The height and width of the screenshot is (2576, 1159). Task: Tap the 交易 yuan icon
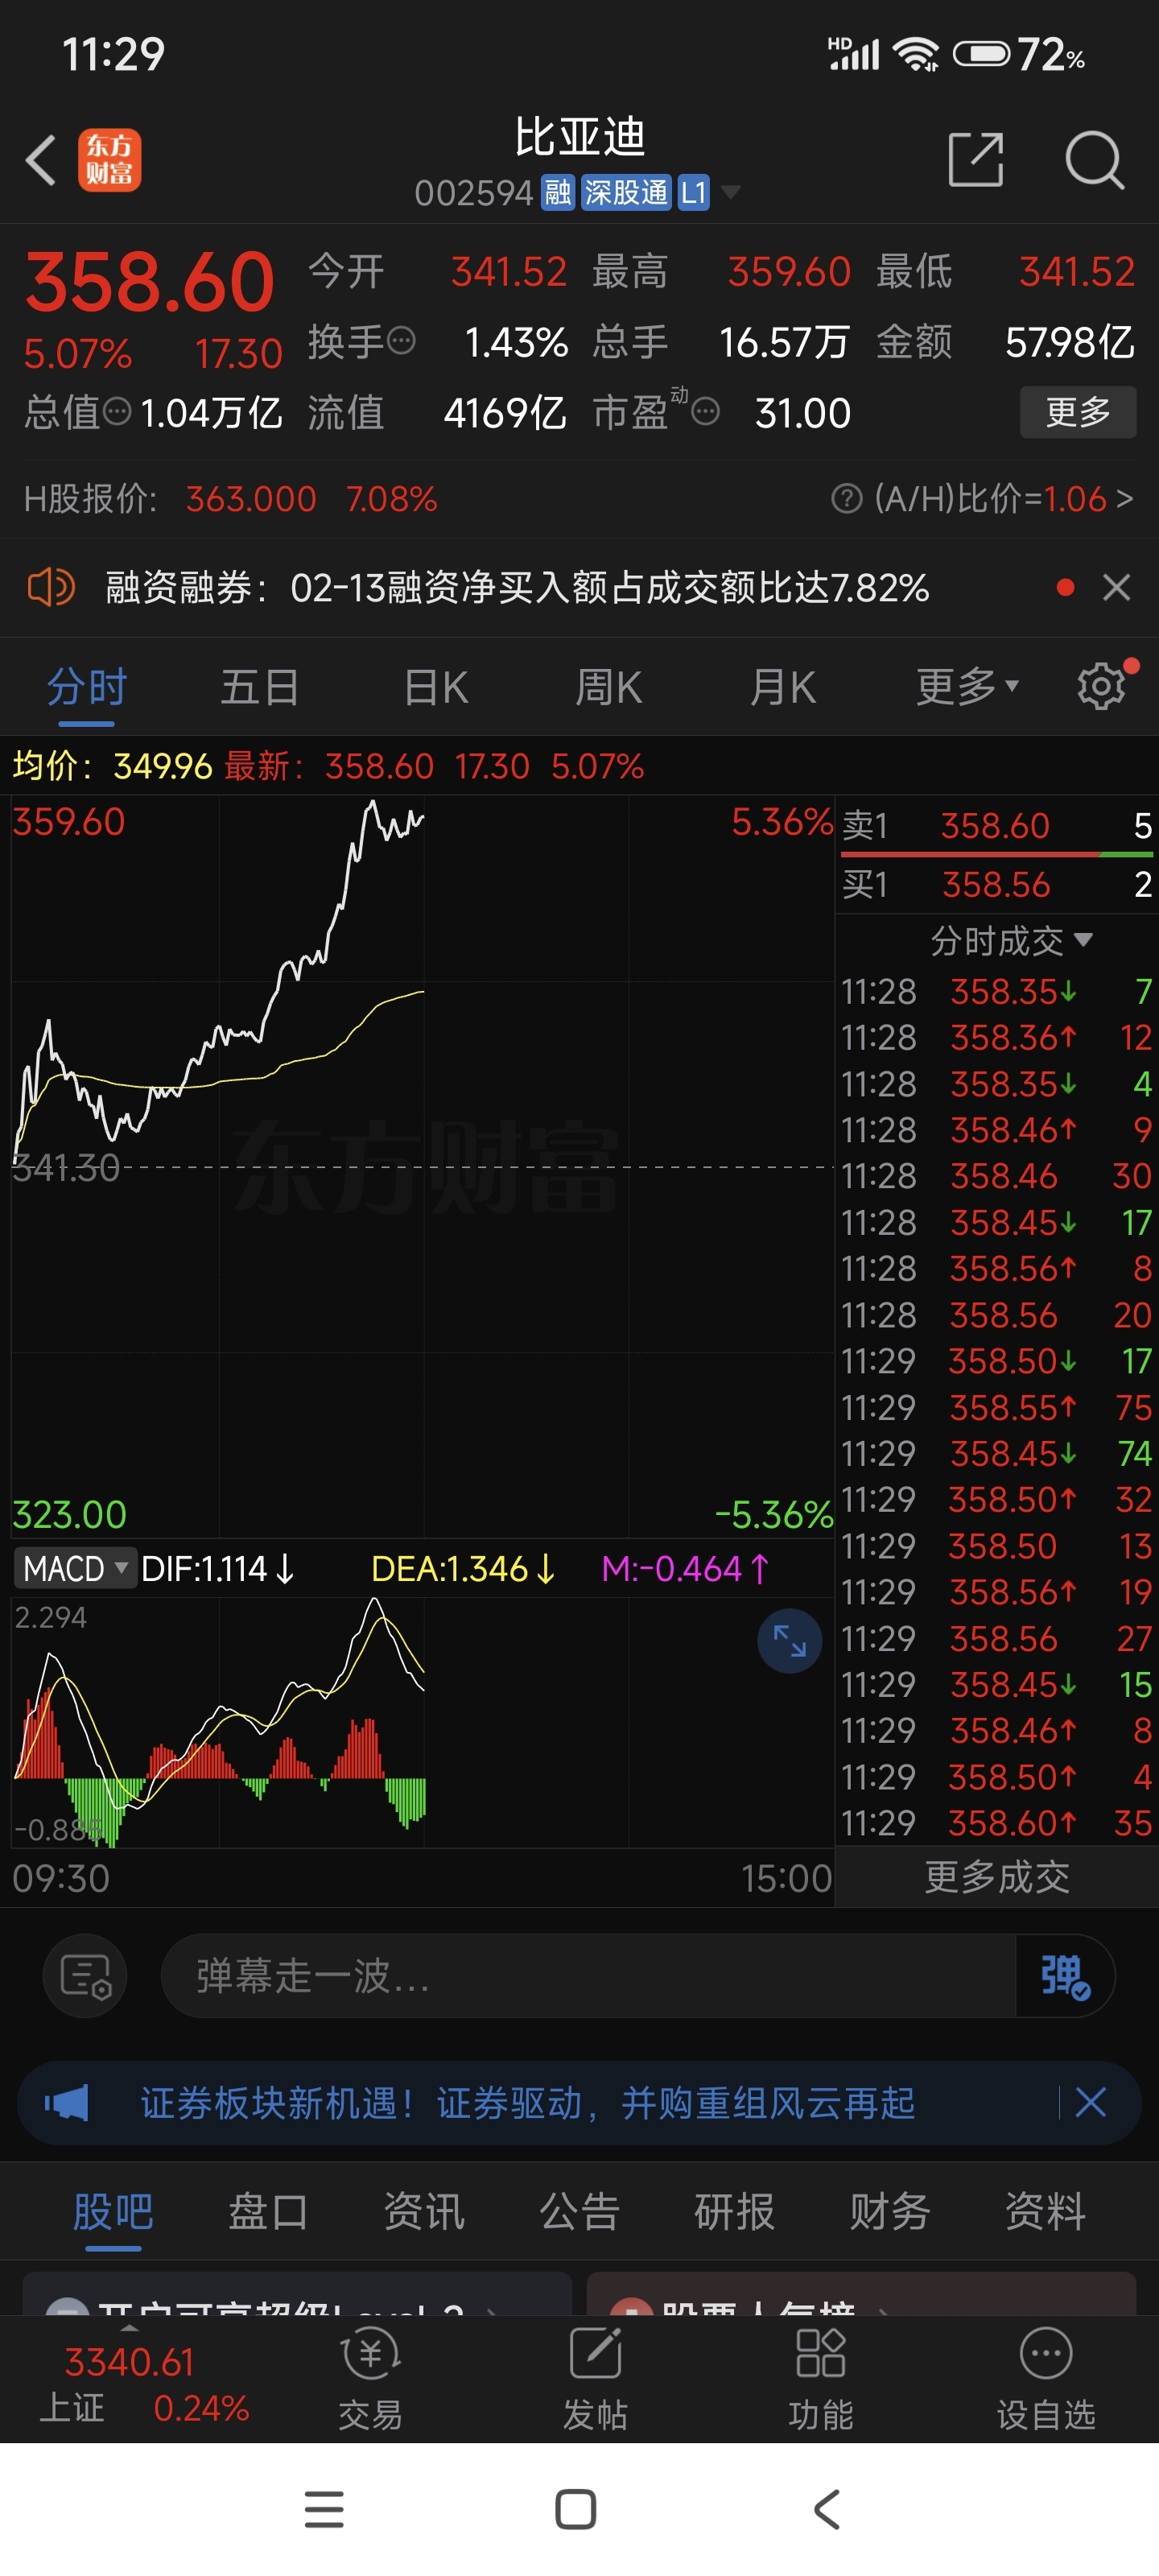371,2354
